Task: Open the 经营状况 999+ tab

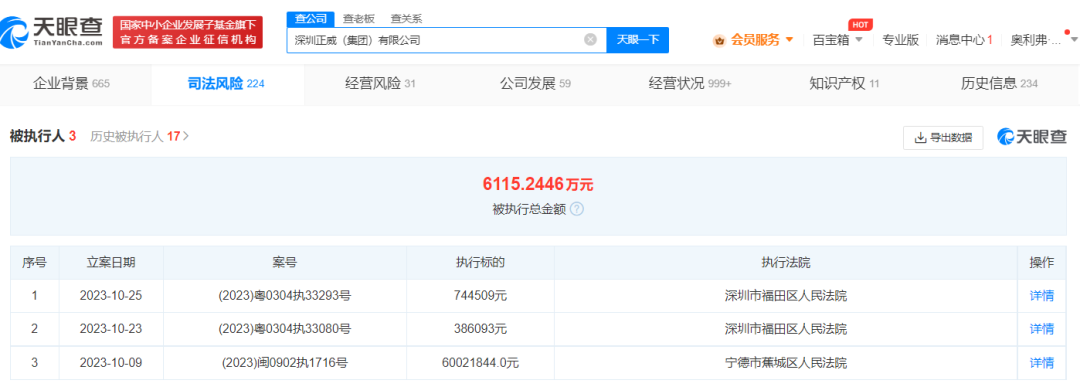Action: click(x=690, y=84)
